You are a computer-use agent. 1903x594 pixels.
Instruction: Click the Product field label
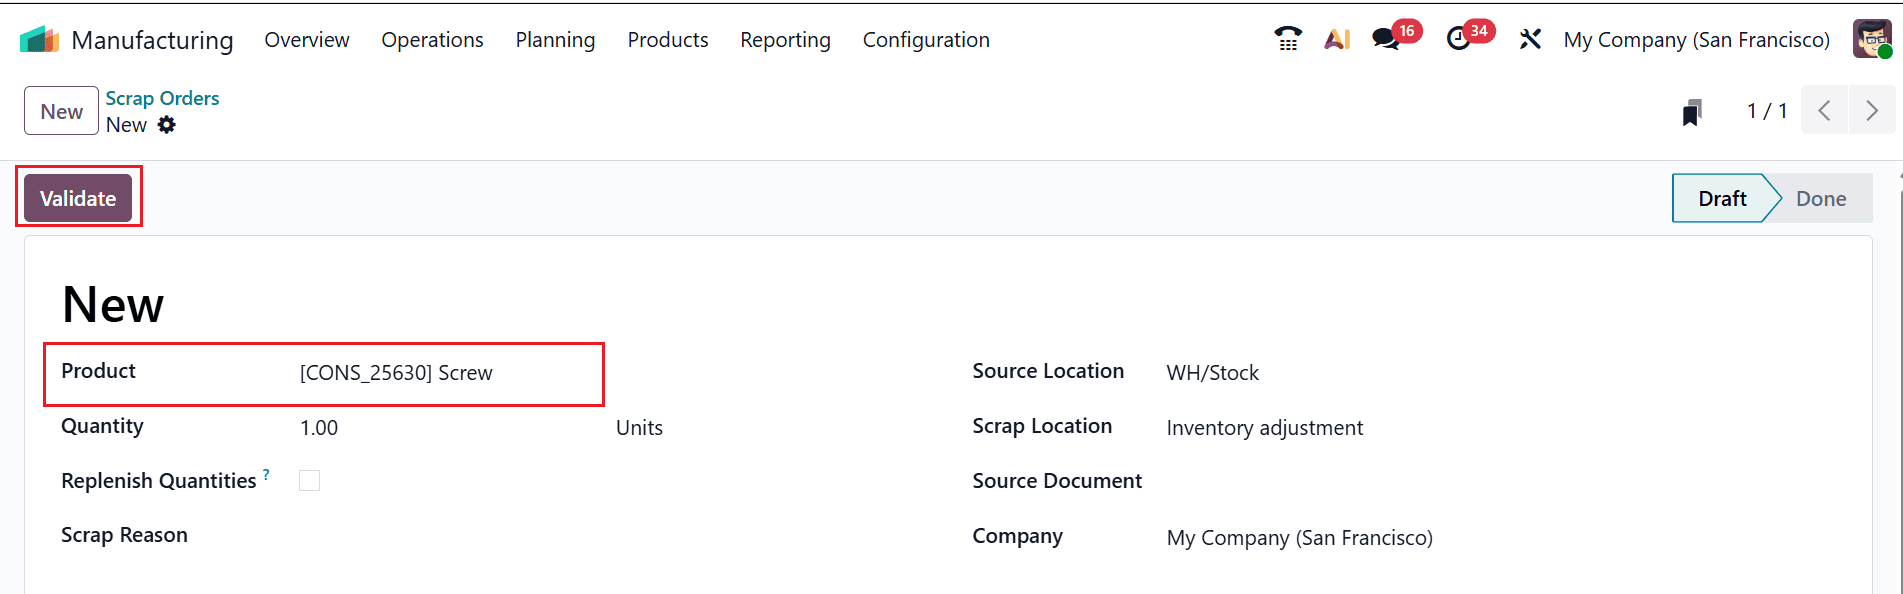pos(98,371)
